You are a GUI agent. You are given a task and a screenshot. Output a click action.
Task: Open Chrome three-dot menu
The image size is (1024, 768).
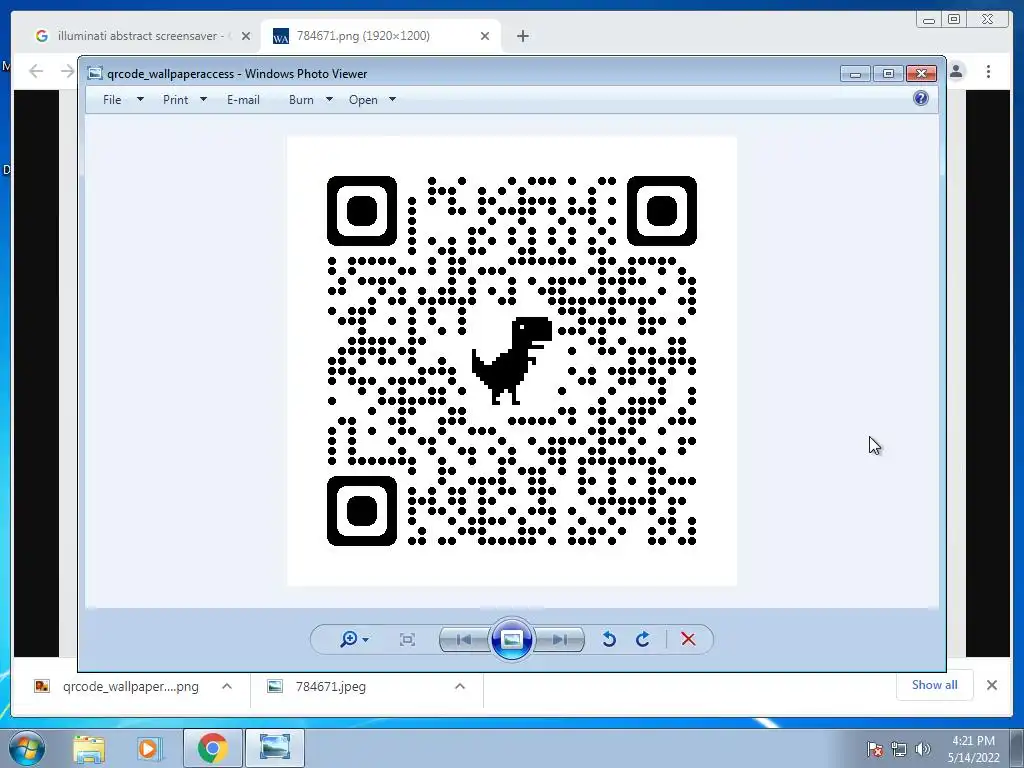pos(989,71)
